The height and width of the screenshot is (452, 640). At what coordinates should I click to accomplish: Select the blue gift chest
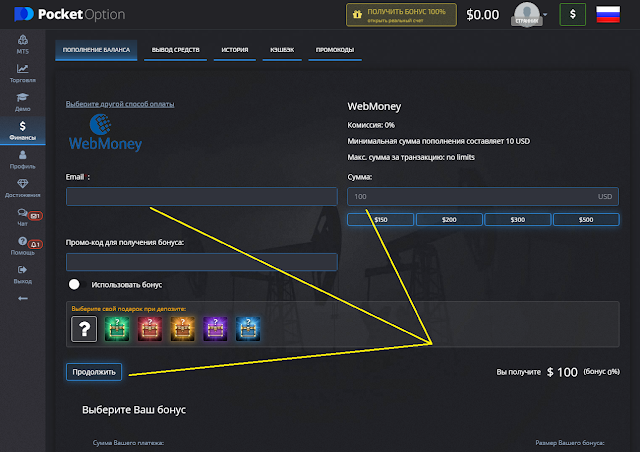(248, 329)
